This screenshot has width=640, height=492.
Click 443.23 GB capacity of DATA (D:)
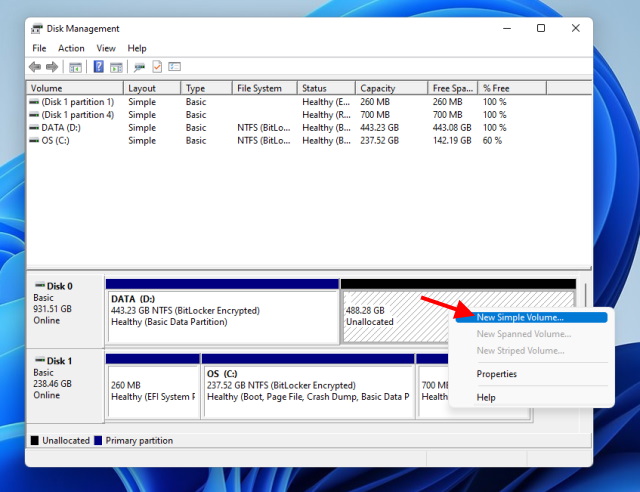379,128
